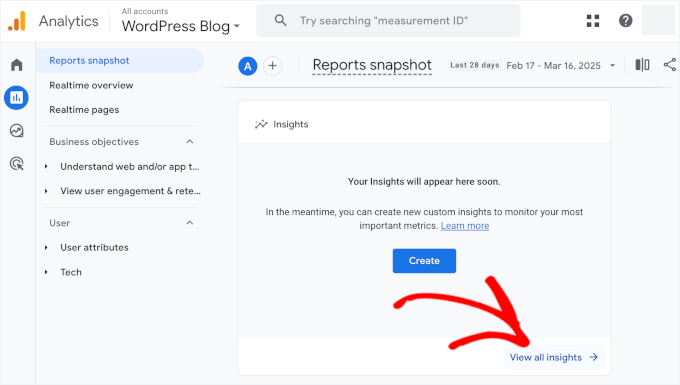This screenshot has height=385, width=680.
Task: Click the Create insights button
Action: click(x=424, y=261)
